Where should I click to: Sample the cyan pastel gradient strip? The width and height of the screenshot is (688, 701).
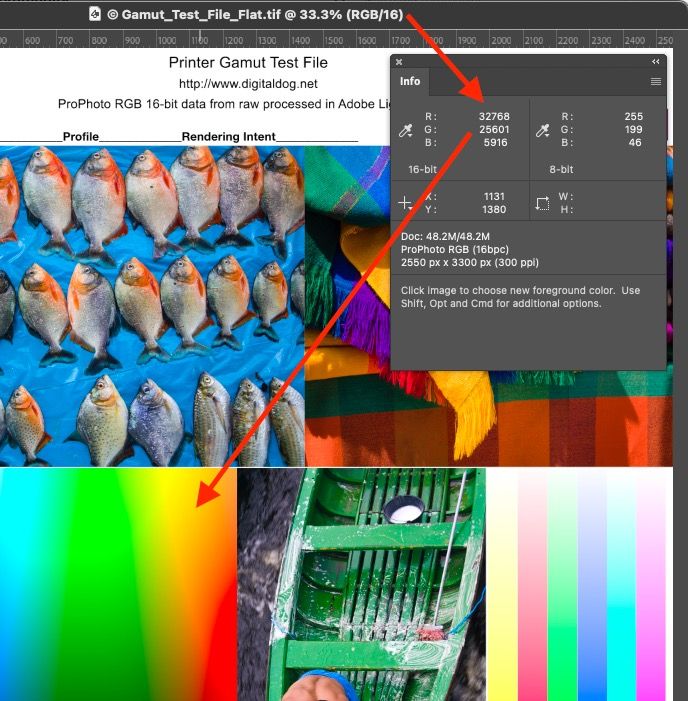point(621,587)
